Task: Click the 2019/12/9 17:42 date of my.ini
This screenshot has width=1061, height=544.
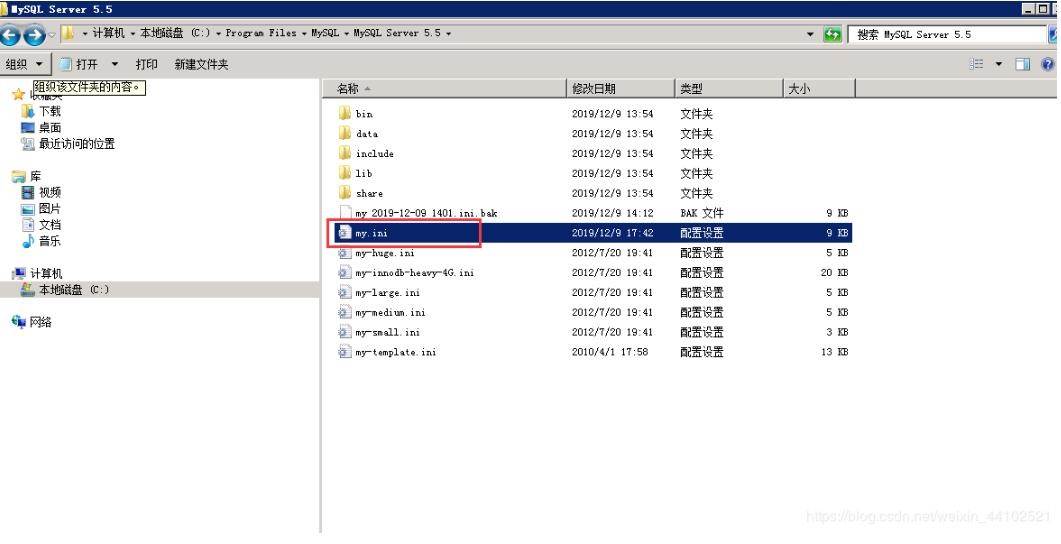Action: tap(612, 233)
